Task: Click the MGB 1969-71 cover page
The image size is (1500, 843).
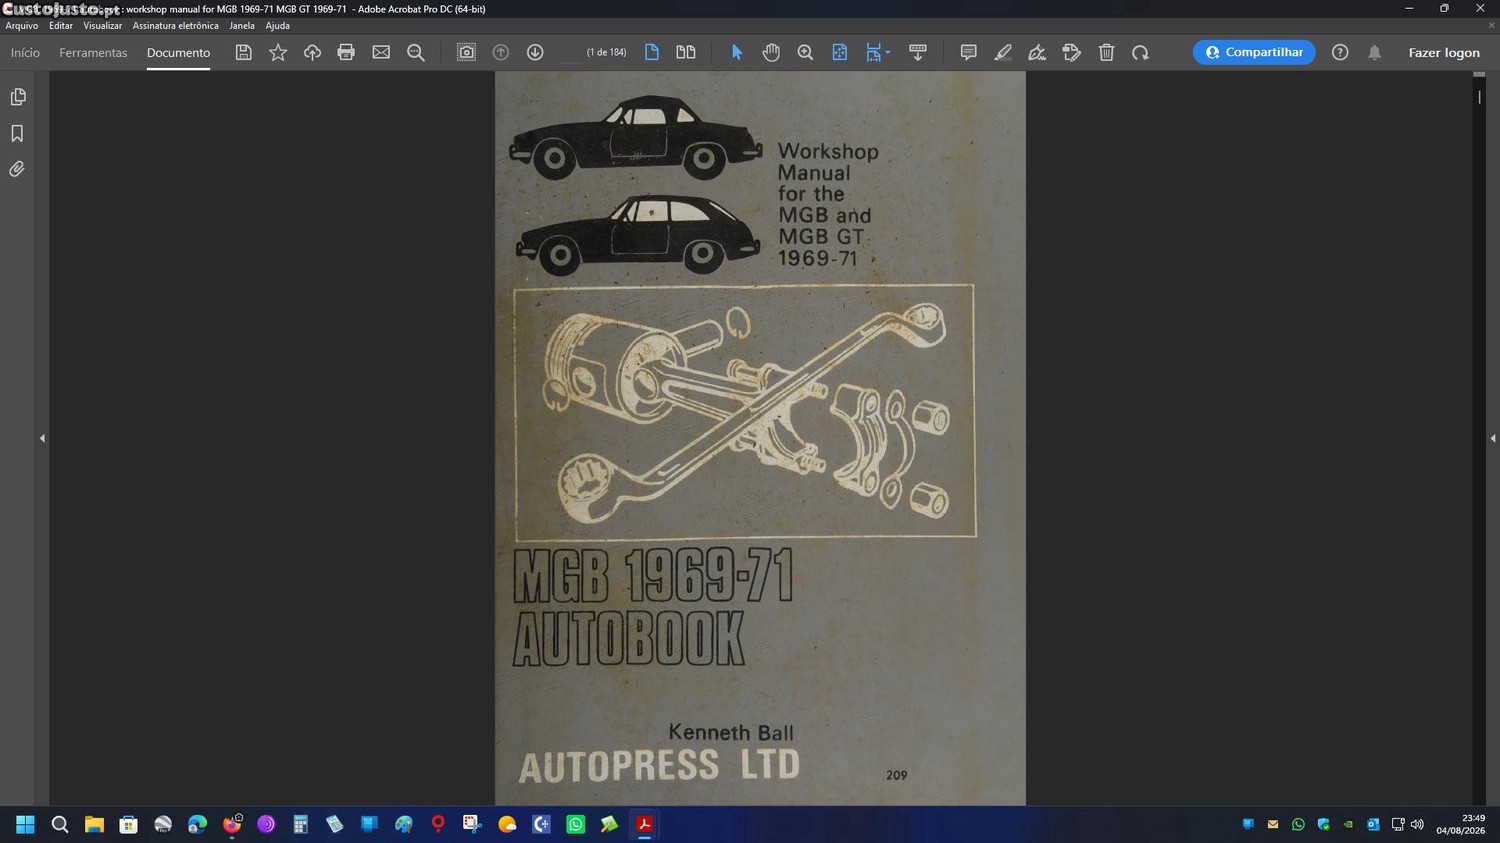Action: [x=760, y=438]
